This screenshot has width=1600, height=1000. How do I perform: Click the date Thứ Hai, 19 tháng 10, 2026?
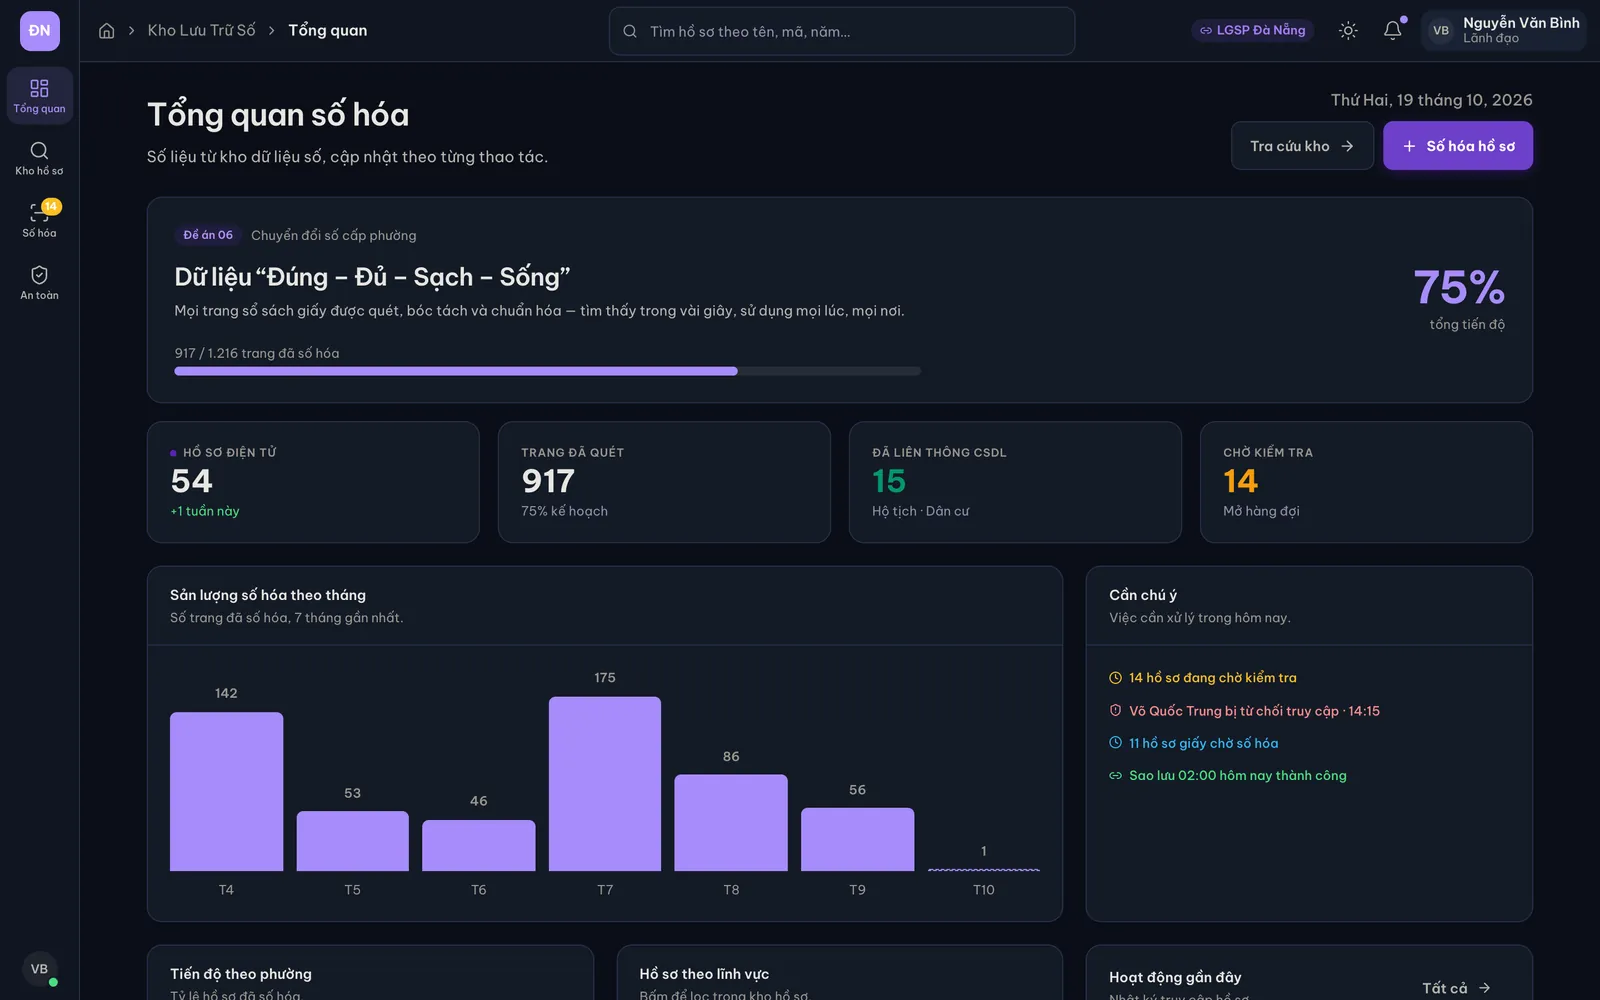(1431, 100)
